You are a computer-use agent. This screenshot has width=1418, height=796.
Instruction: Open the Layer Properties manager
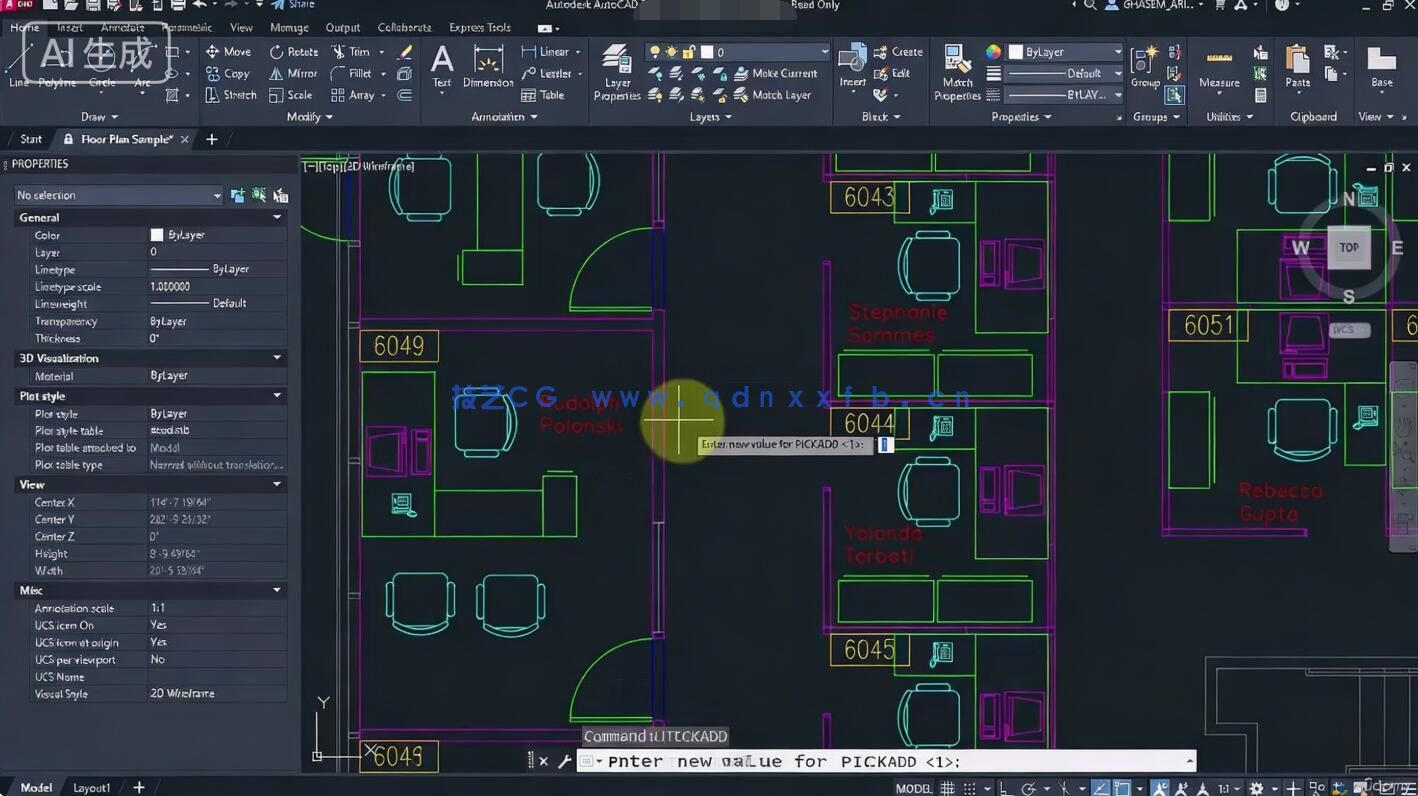coord(616,68)
